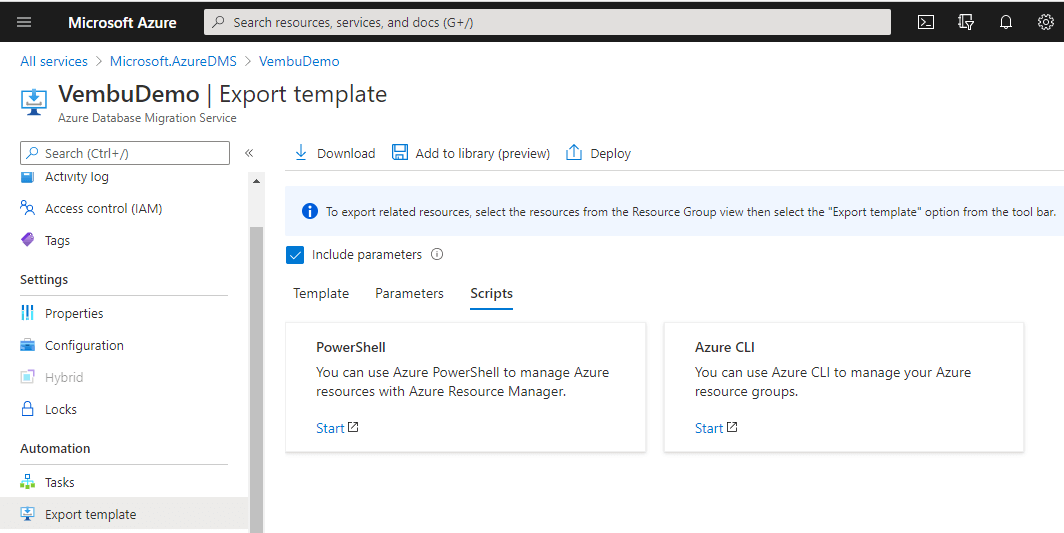Viewport: 1064px width, 533px height.
Task: Open the notifications bell
Action: click(x=1006, y=22)
